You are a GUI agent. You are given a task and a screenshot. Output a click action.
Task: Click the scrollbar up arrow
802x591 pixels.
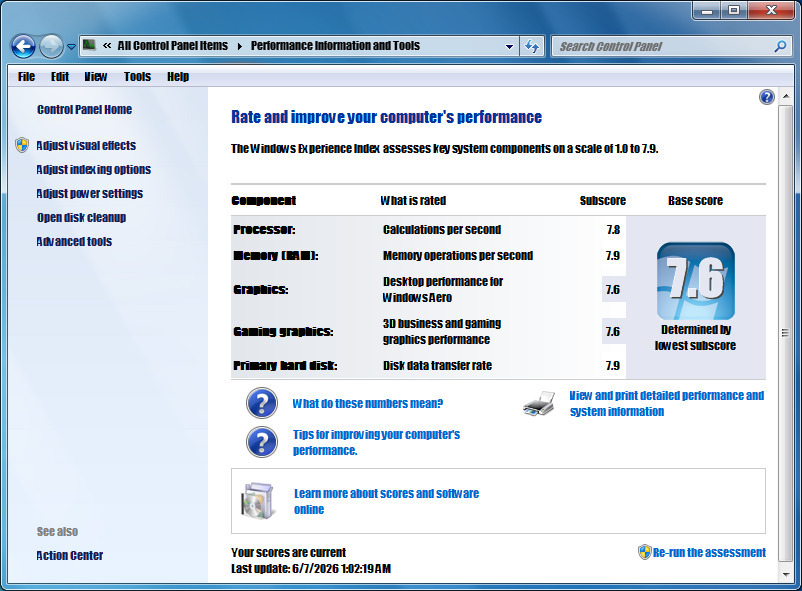click(786, 96)
